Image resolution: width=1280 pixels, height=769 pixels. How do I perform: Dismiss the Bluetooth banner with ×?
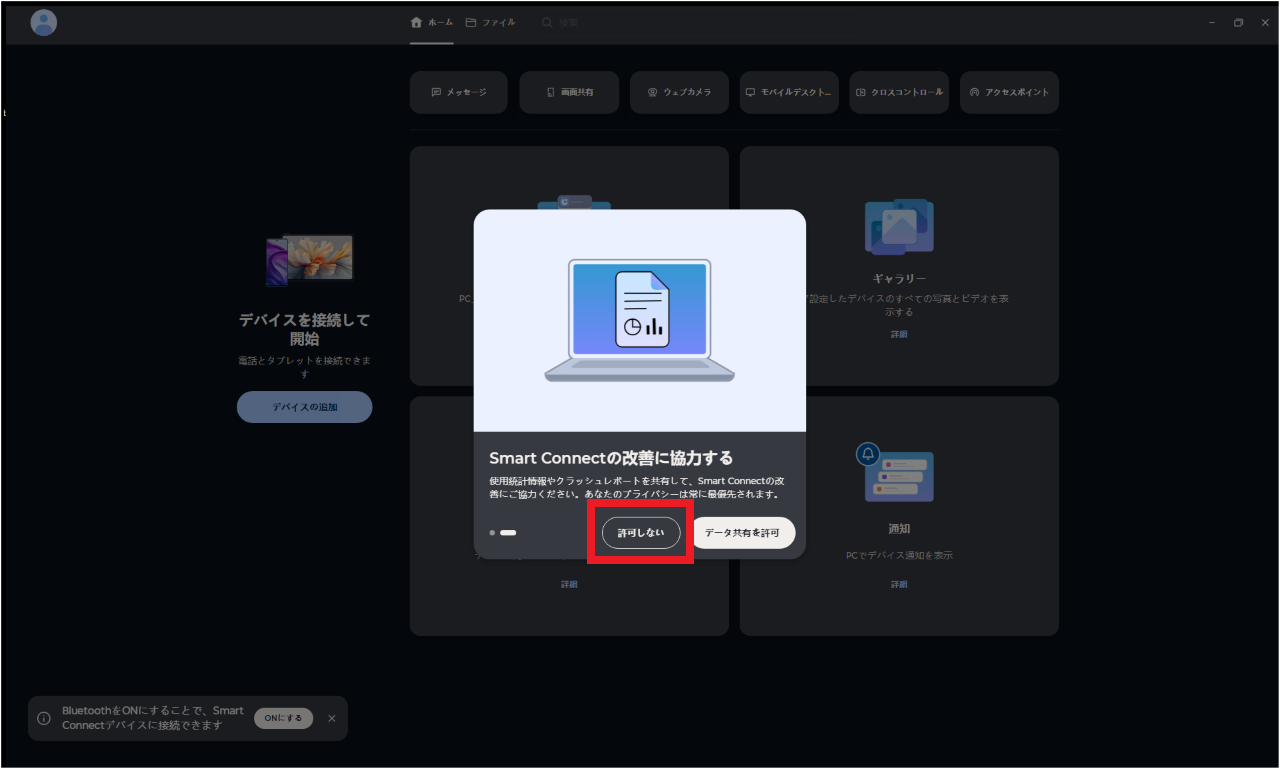click(x=331, y=718)
